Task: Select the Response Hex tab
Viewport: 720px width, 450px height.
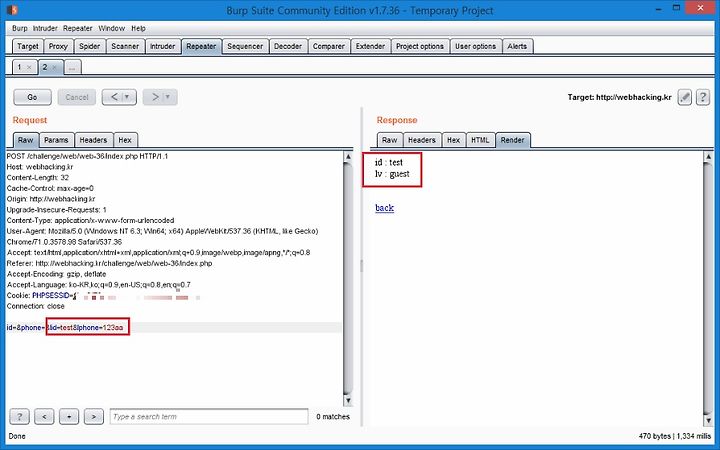Action: tap(453, 140)
